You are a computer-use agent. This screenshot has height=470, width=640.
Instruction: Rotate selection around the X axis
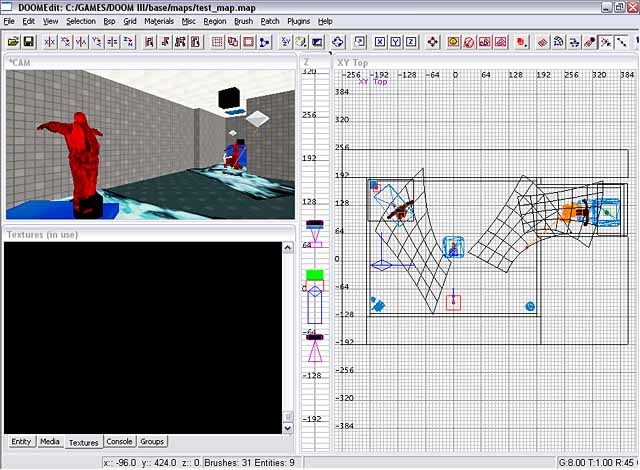click(x=65, y=42)
